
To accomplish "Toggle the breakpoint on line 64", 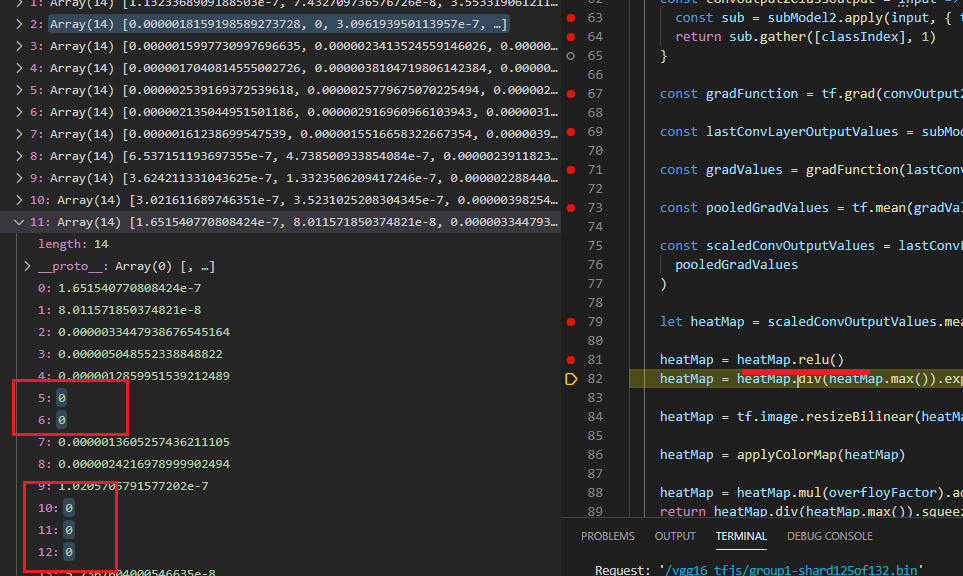I will (x=571, y=37).
